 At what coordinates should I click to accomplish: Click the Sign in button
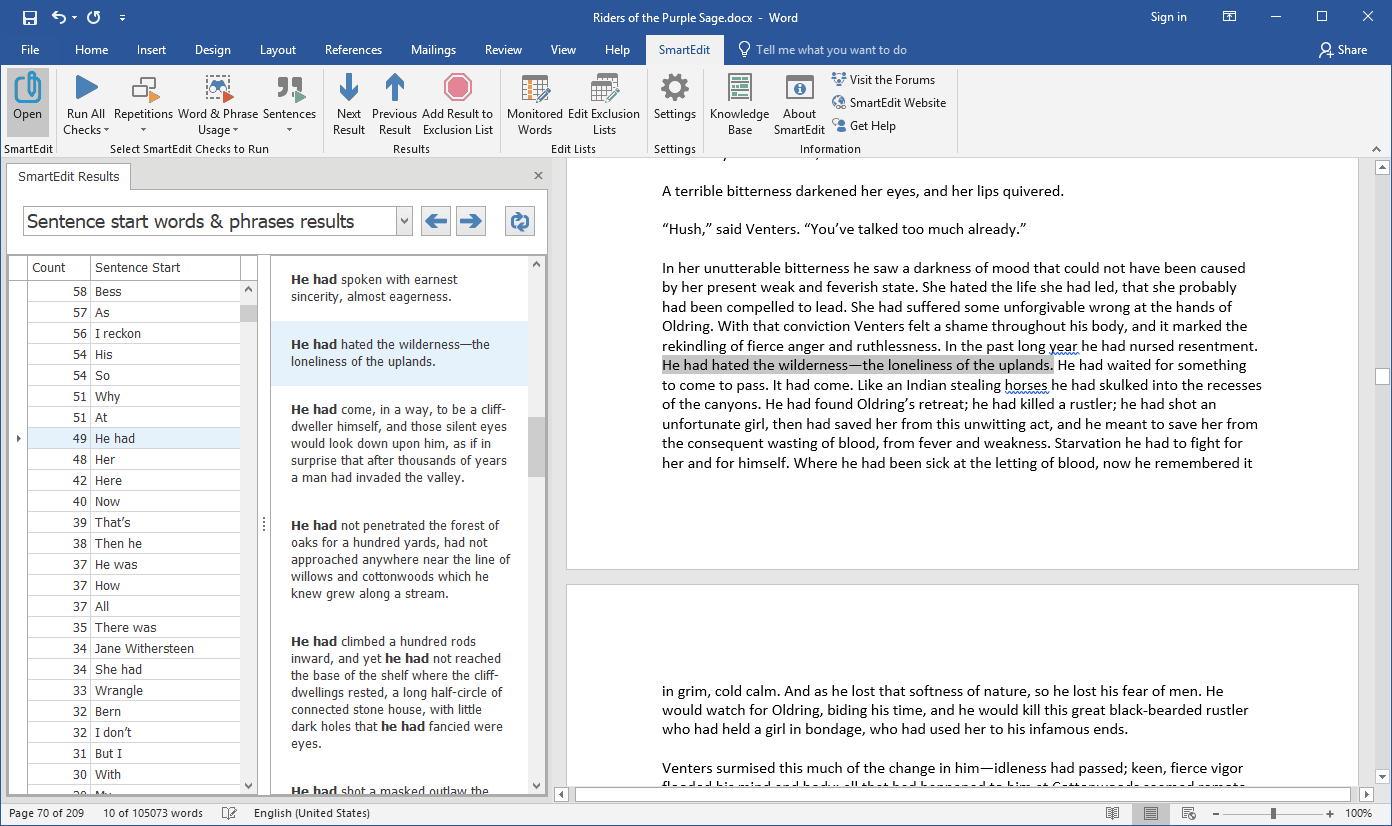pos(1168,17)
